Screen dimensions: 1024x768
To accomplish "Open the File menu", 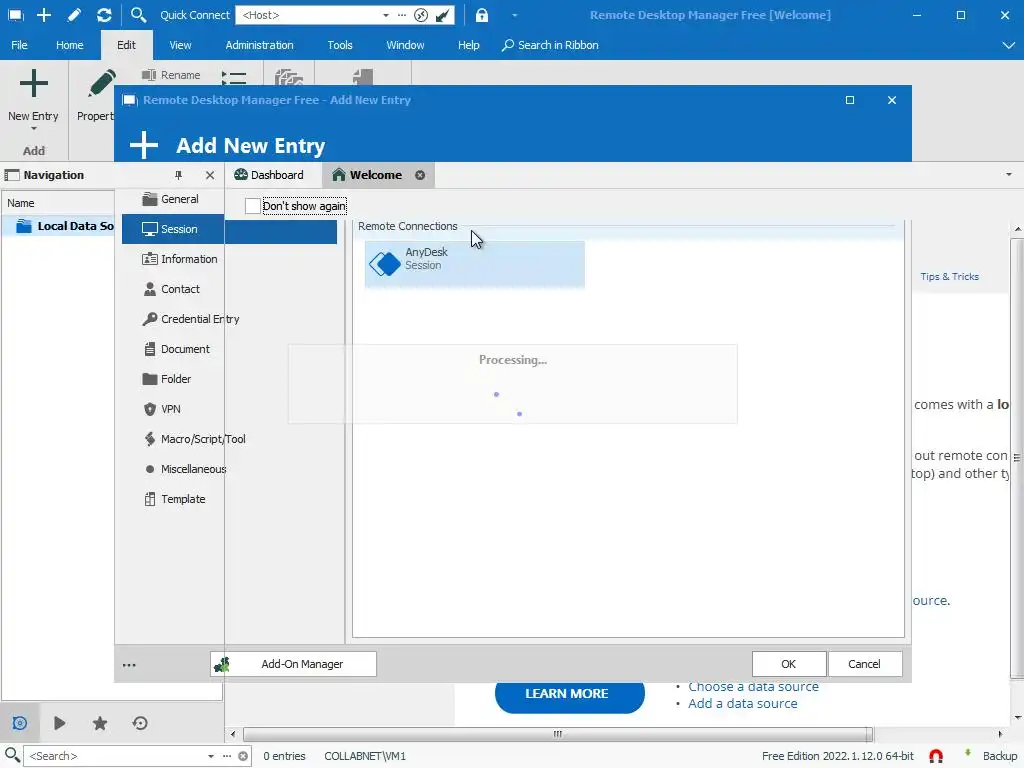I will tap(20, 45).
